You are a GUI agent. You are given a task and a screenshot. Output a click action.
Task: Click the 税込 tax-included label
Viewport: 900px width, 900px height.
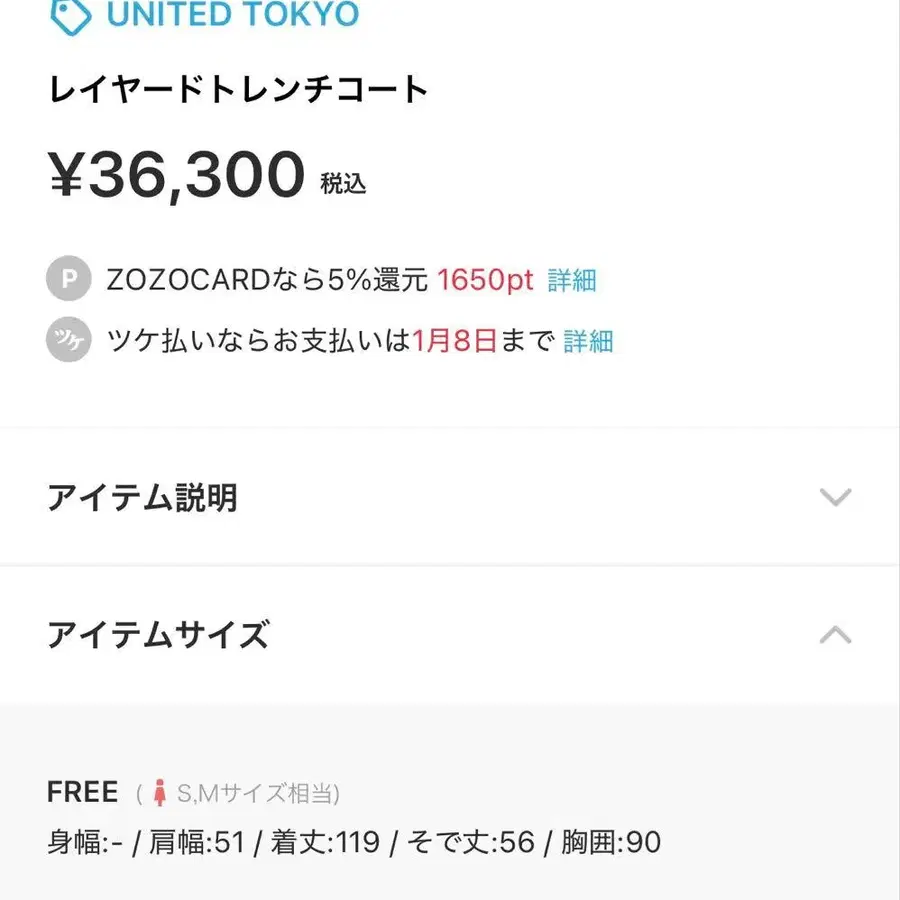344,184
